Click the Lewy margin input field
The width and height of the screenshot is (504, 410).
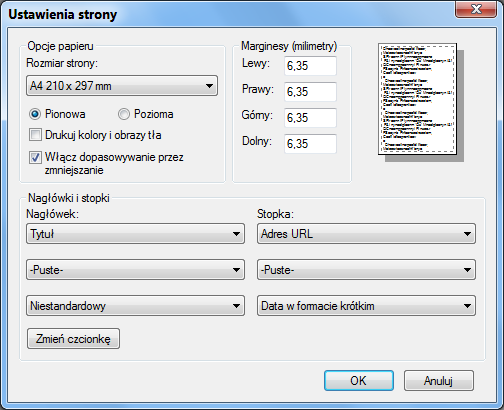click(310, 66)
